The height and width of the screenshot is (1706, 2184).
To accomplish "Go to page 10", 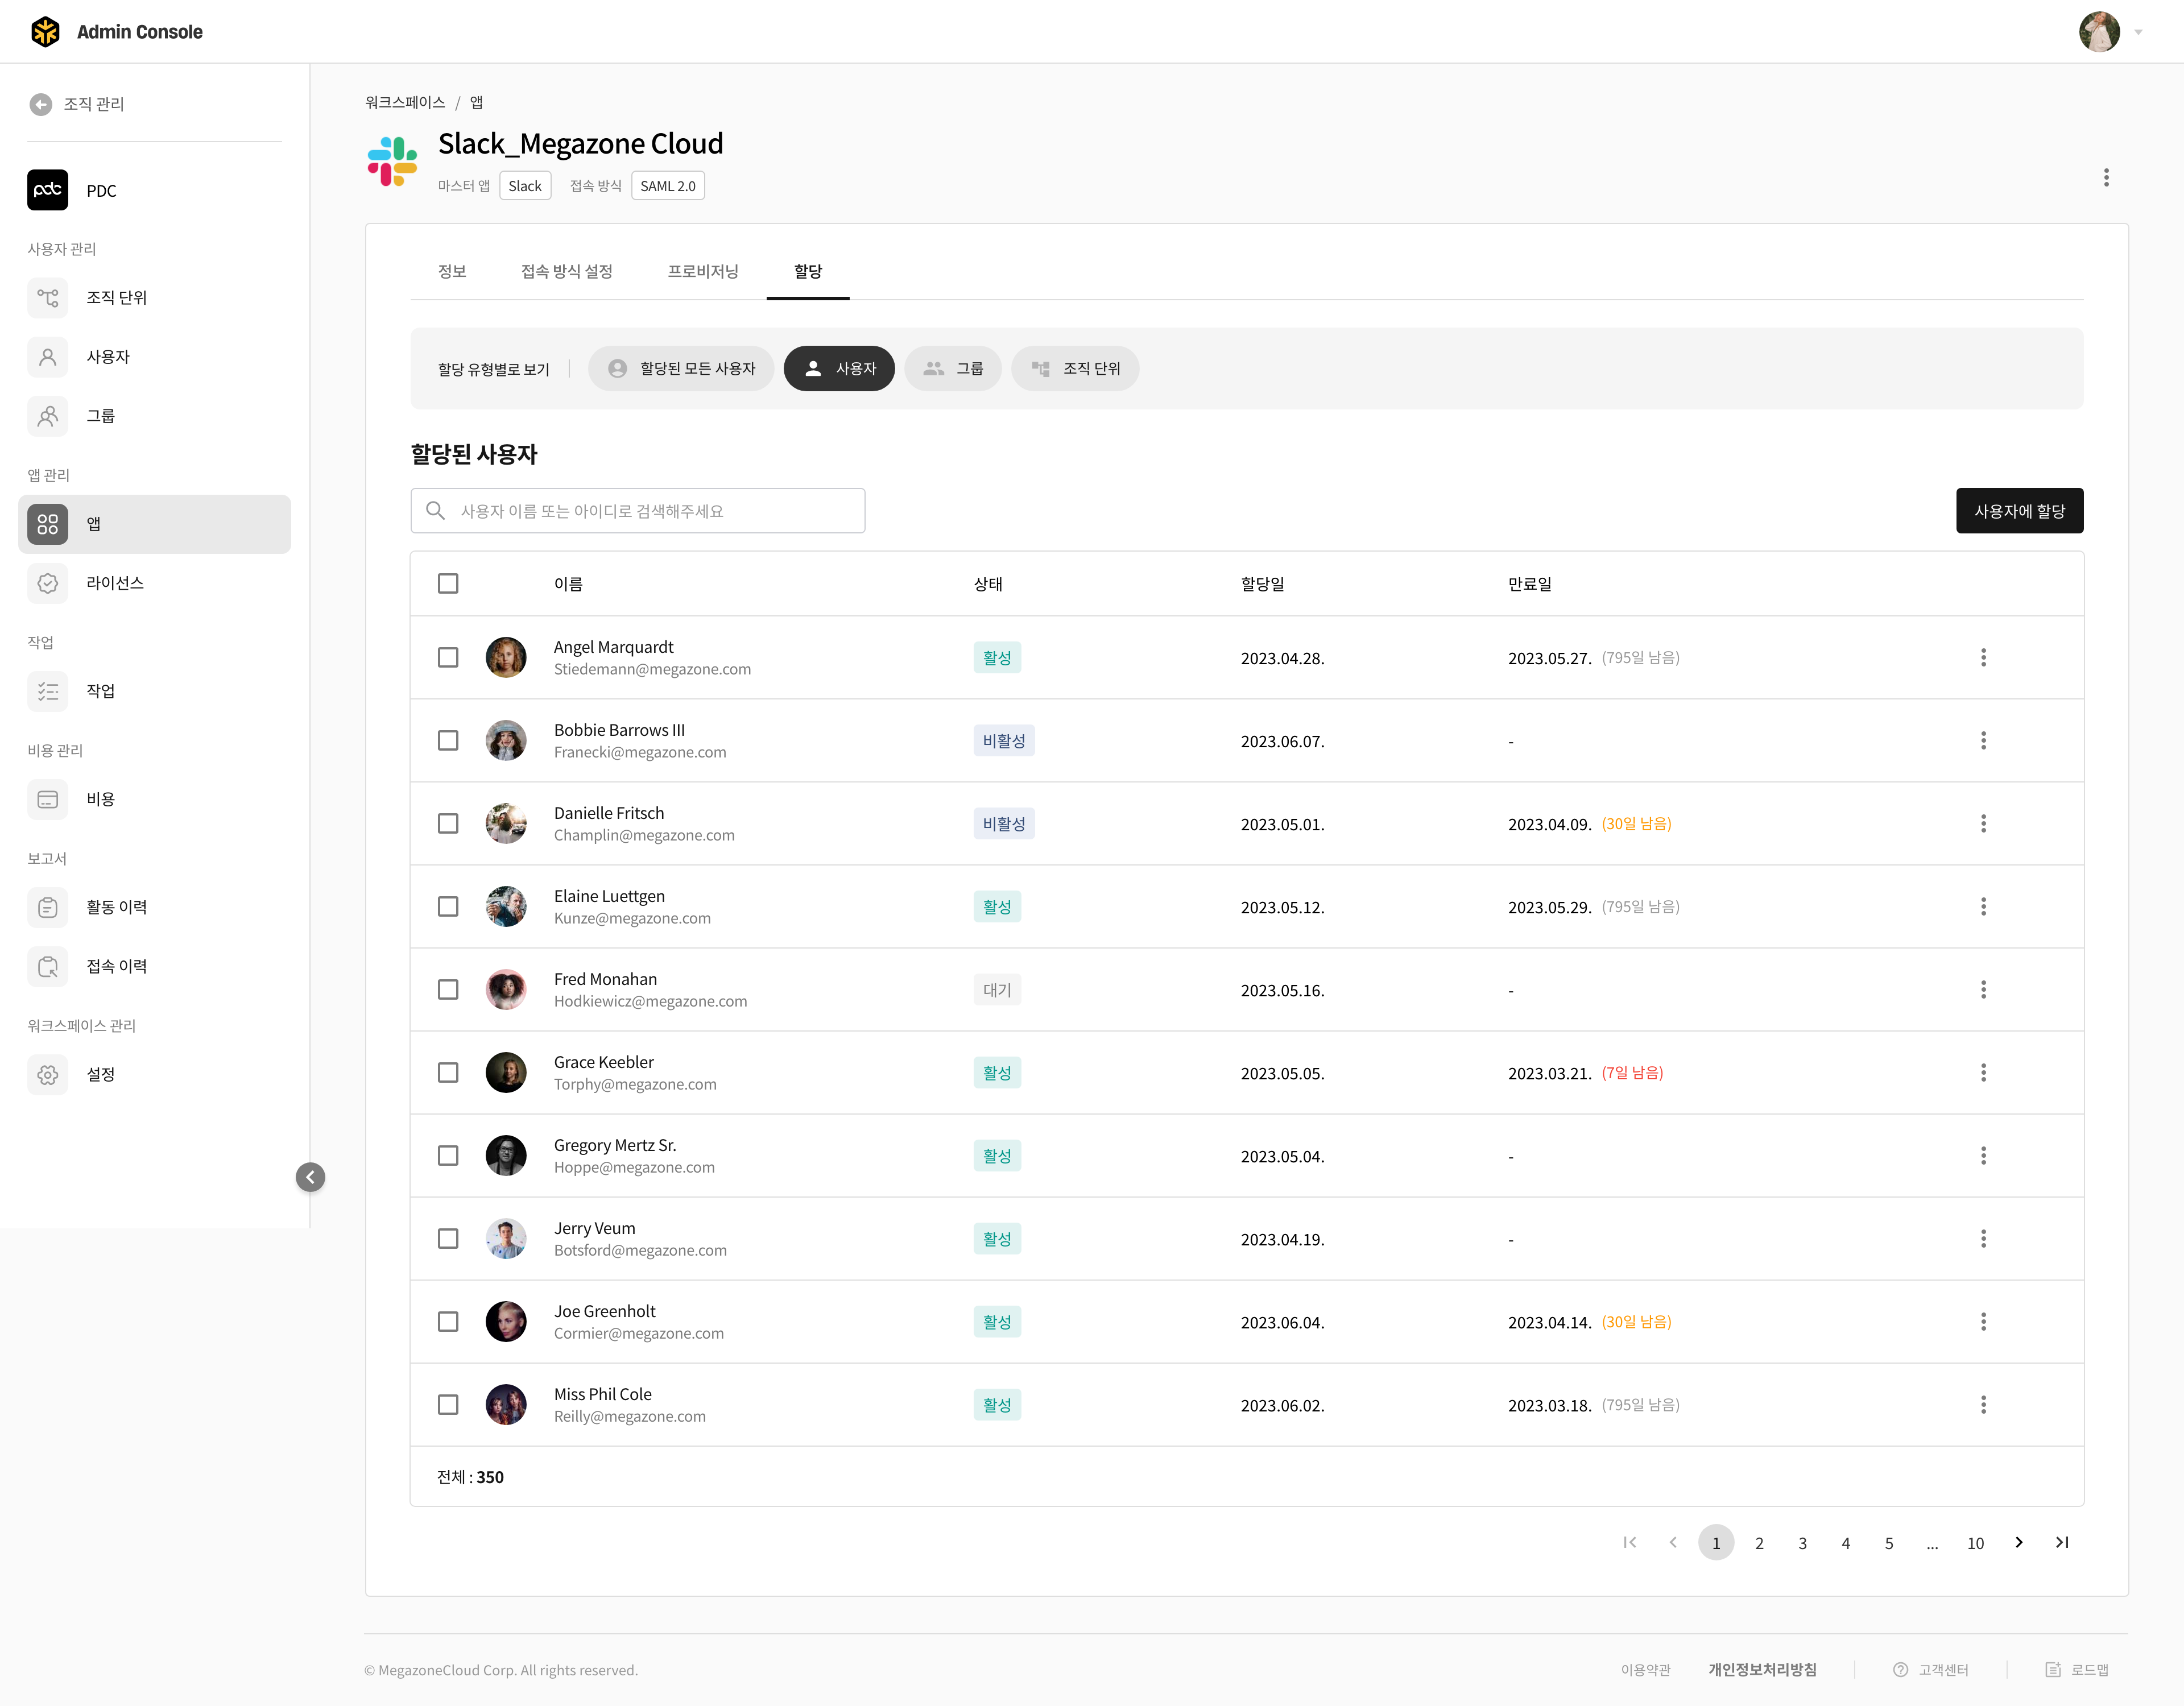I will click(x=1975, y=1543).
